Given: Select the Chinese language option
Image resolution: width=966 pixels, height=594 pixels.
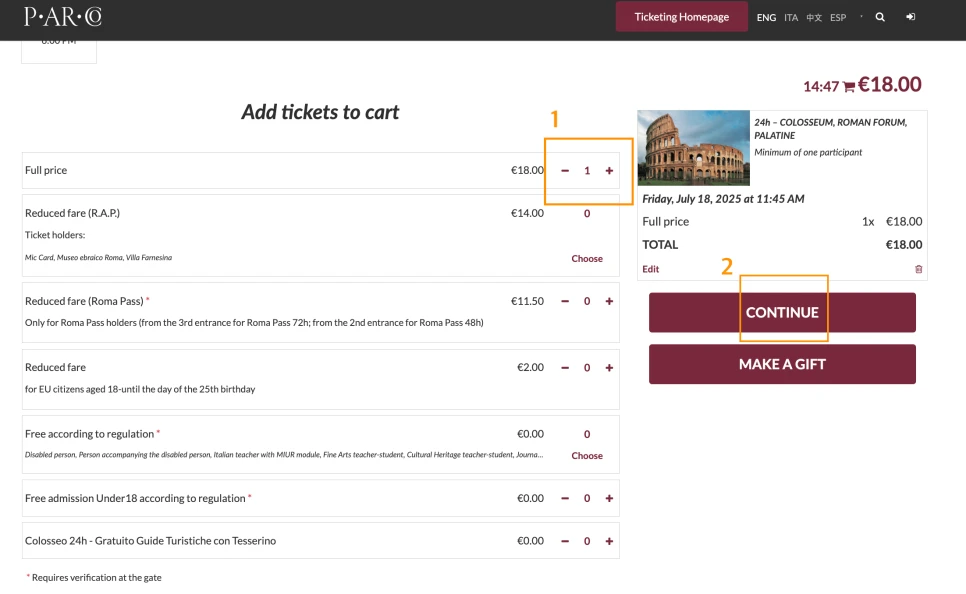Looking at the screenshot, I should pyautogui.click(x=814, y=18).
